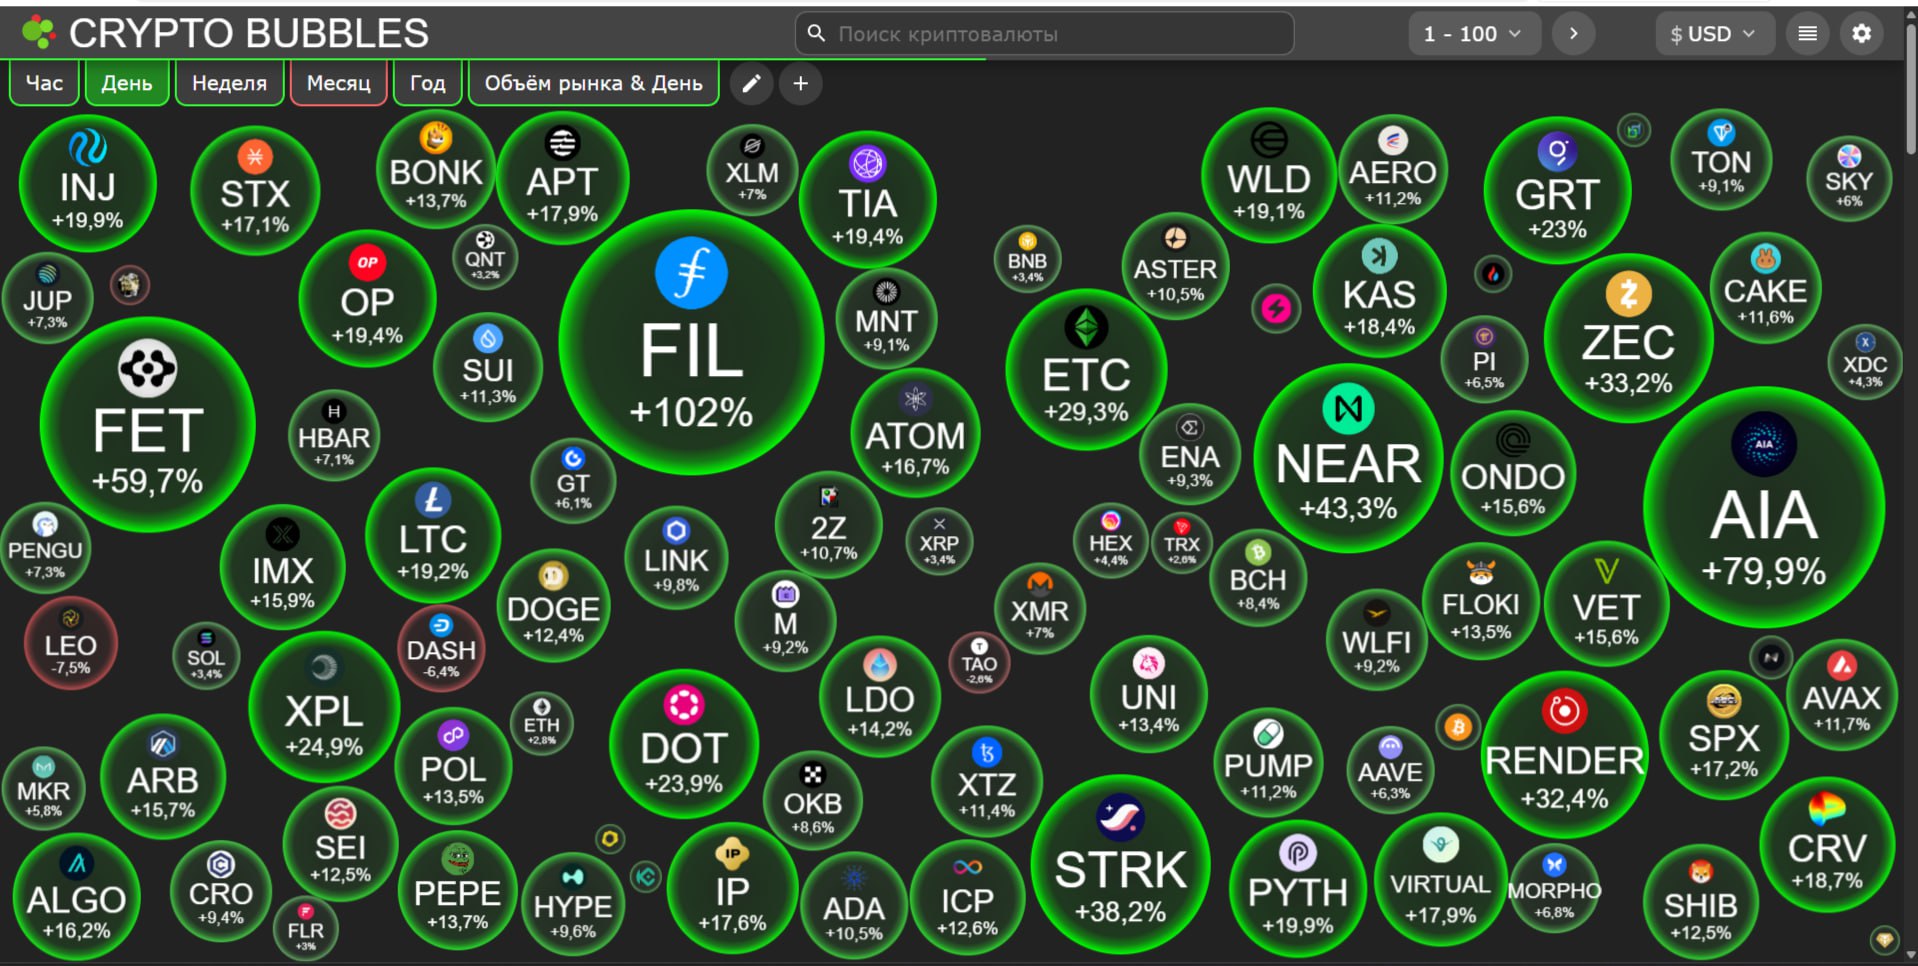
Task: Select the PEPE +13,7% bubble
Action: 457,889
